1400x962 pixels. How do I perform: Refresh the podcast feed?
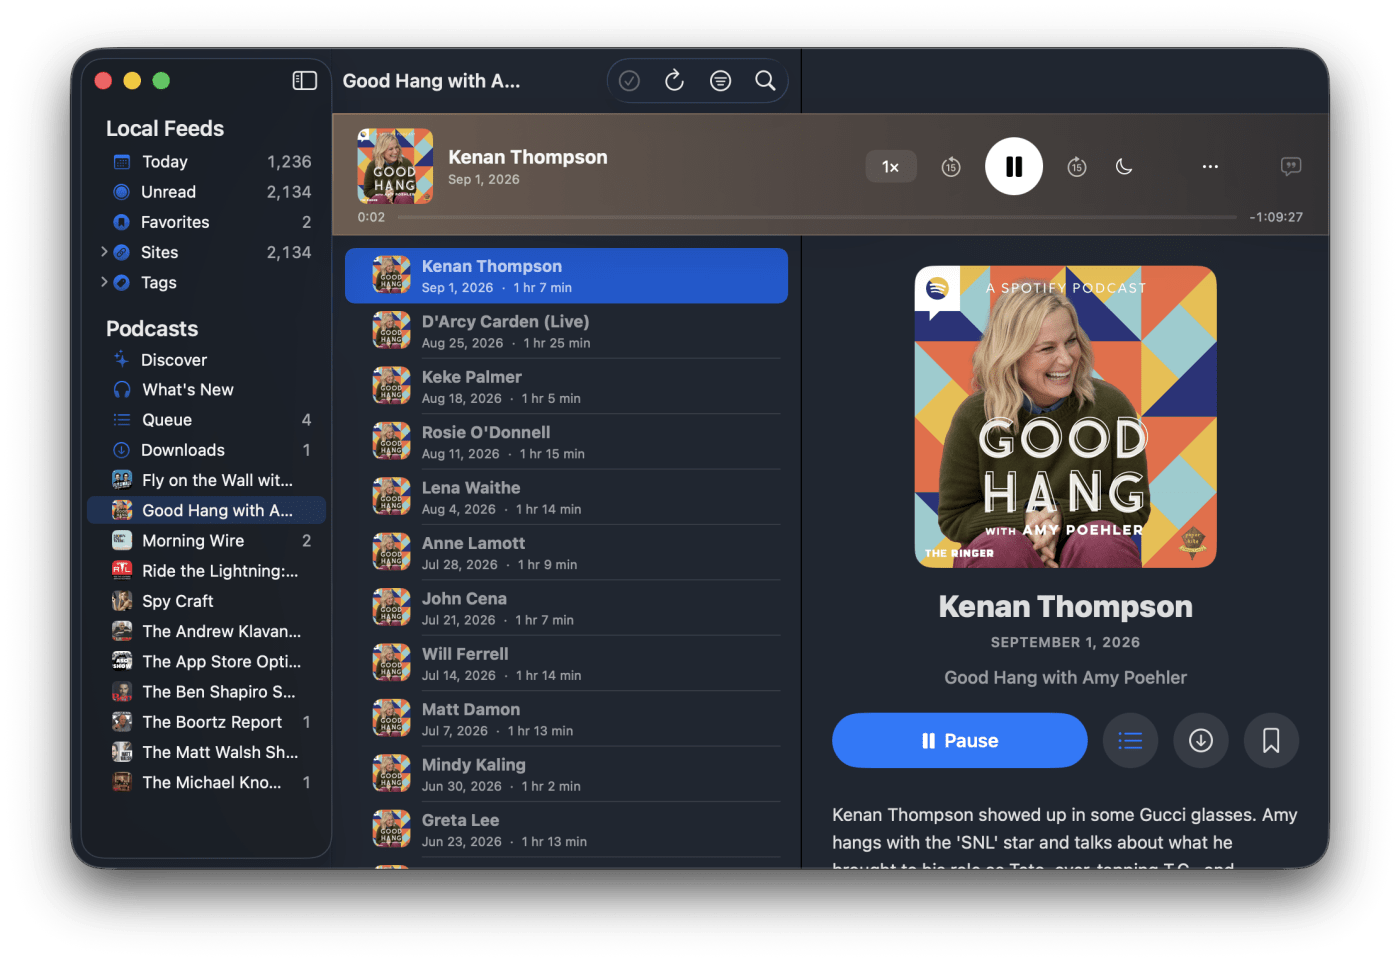(x=675, y=81)
